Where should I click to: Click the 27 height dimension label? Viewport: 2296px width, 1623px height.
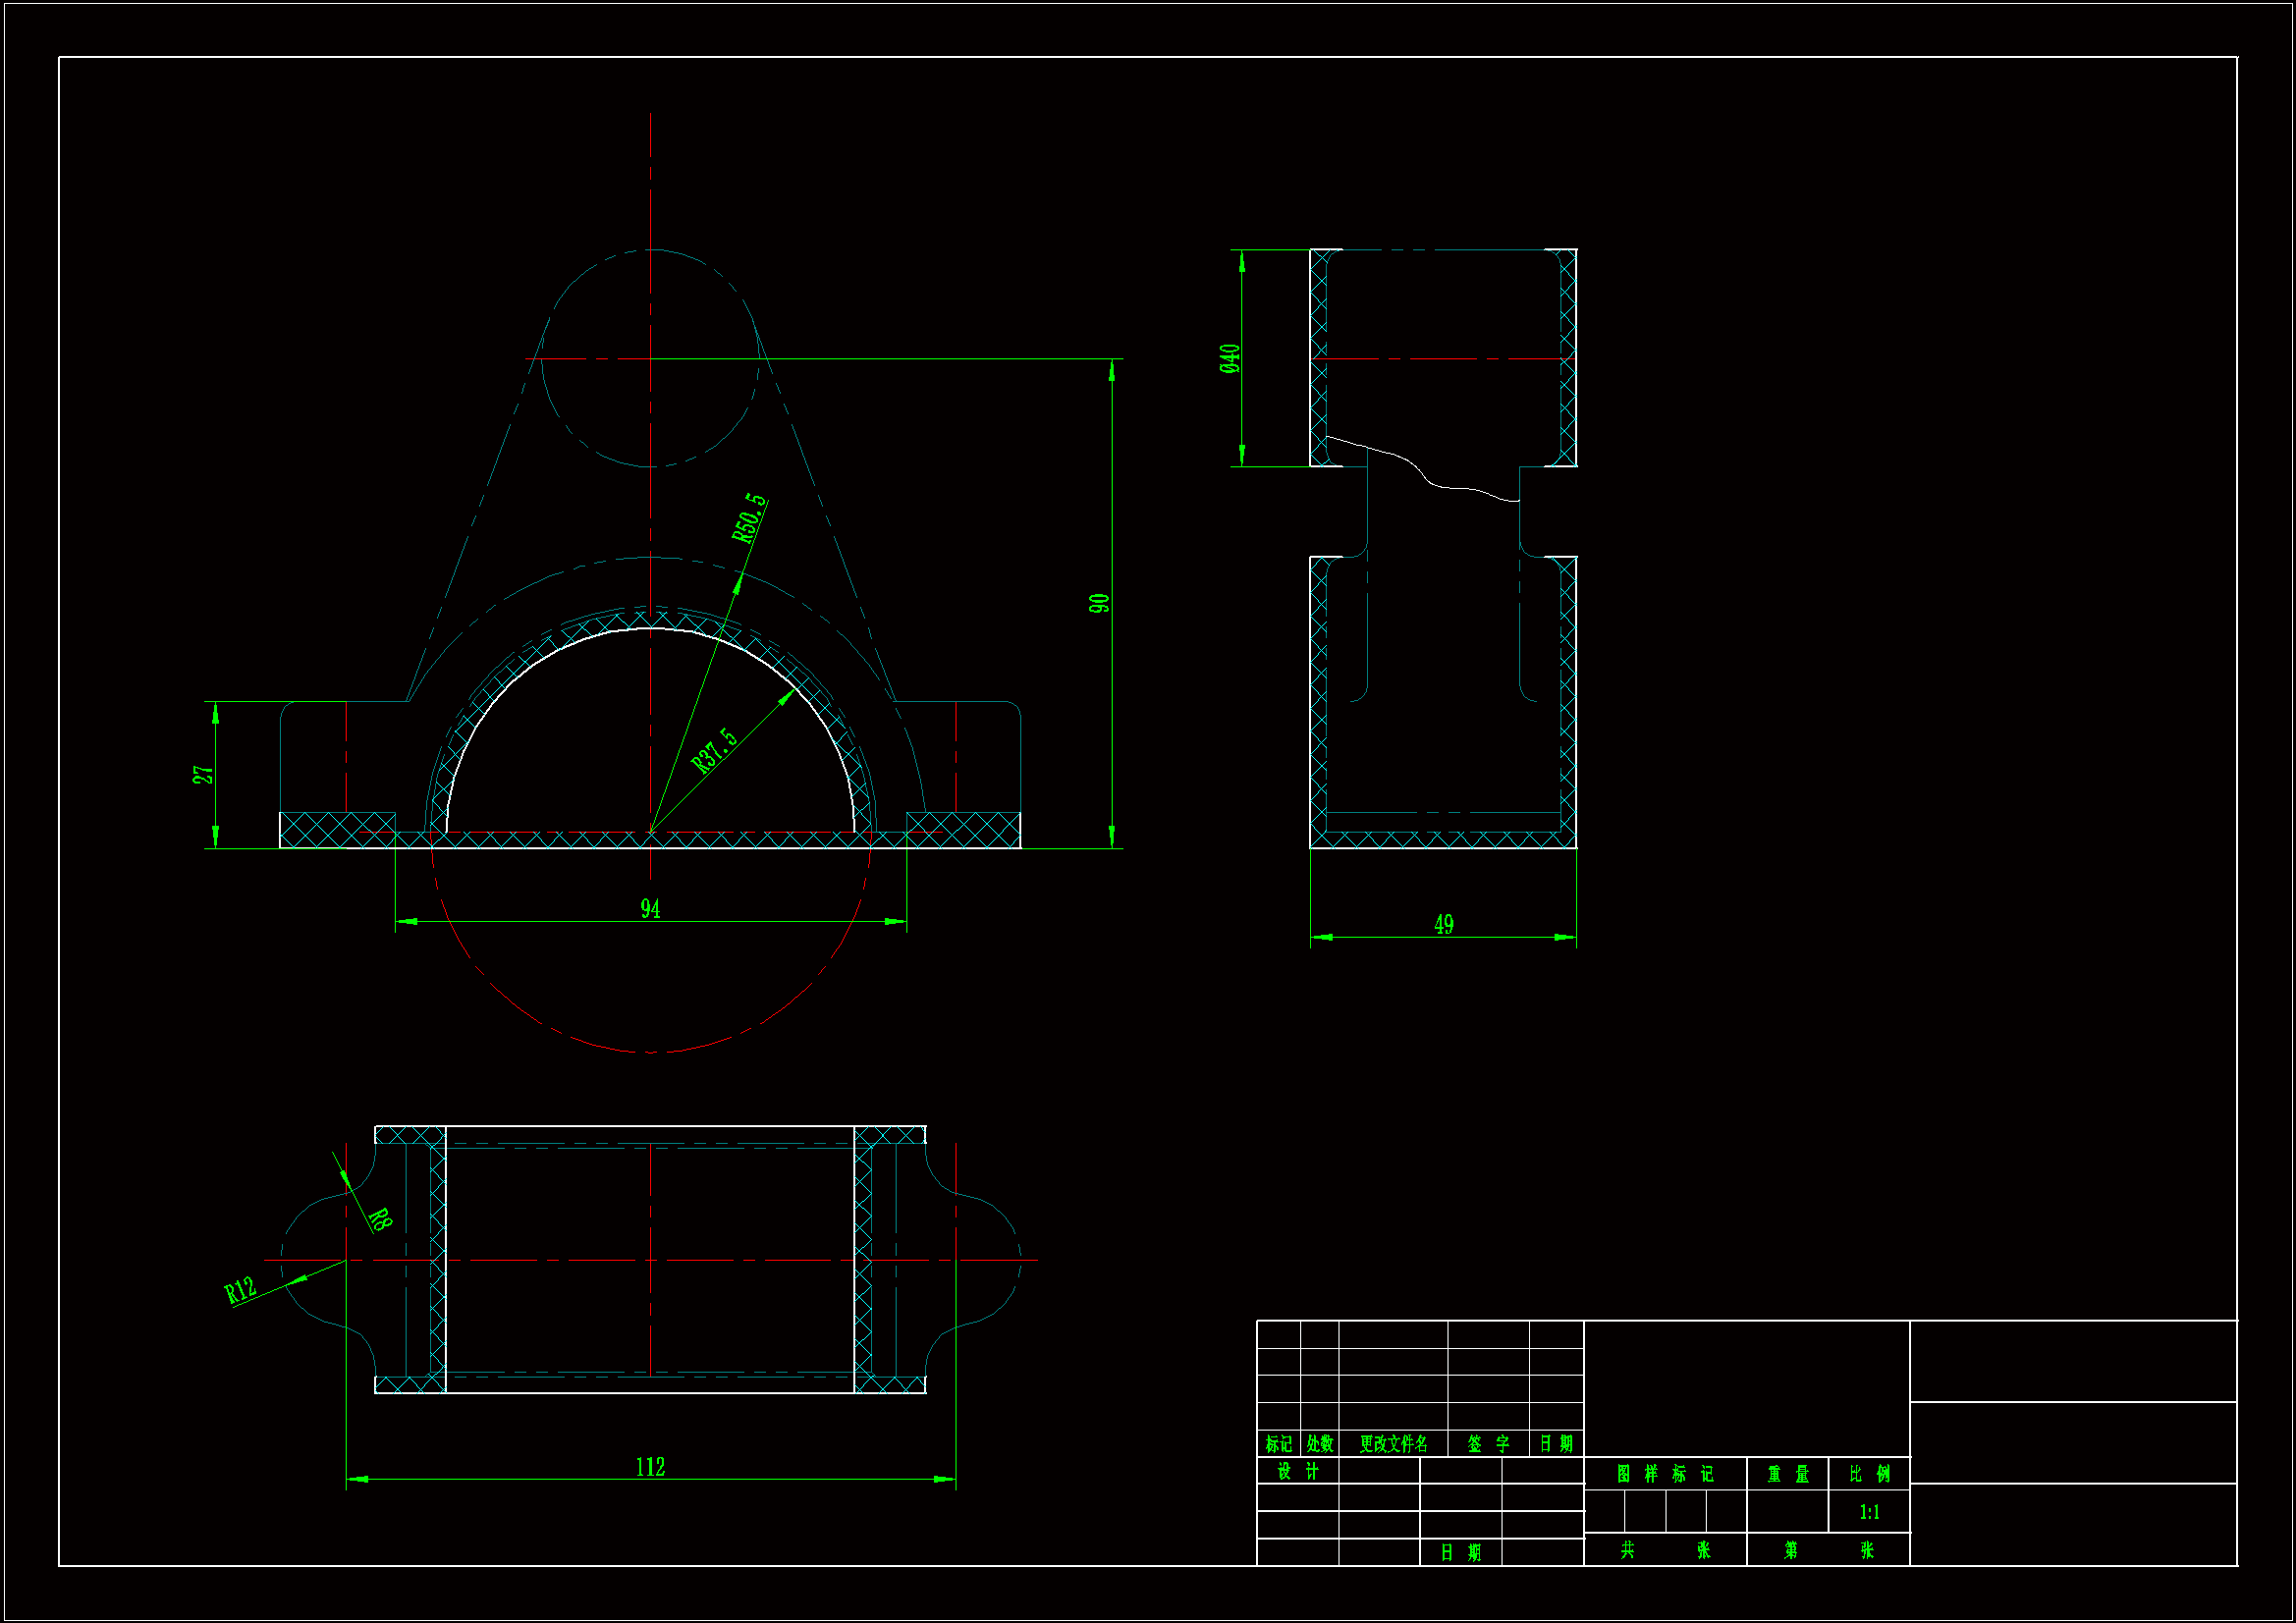(203, 775)
